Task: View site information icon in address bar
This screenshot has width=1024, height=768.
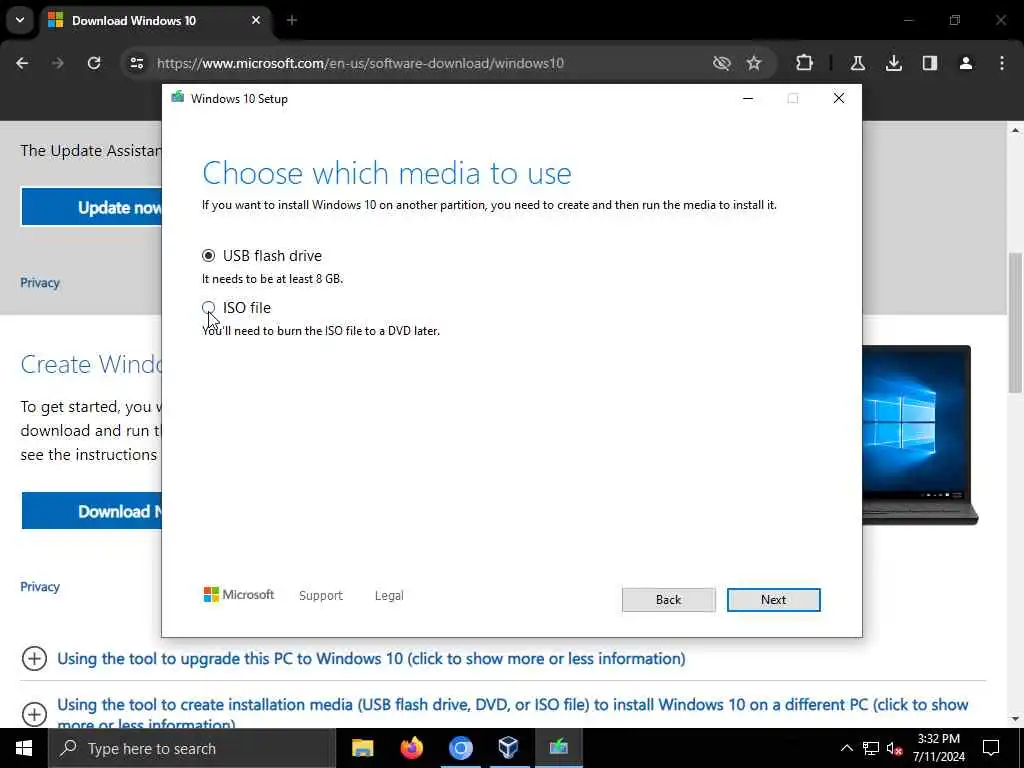Action: (x=136, y=63)
